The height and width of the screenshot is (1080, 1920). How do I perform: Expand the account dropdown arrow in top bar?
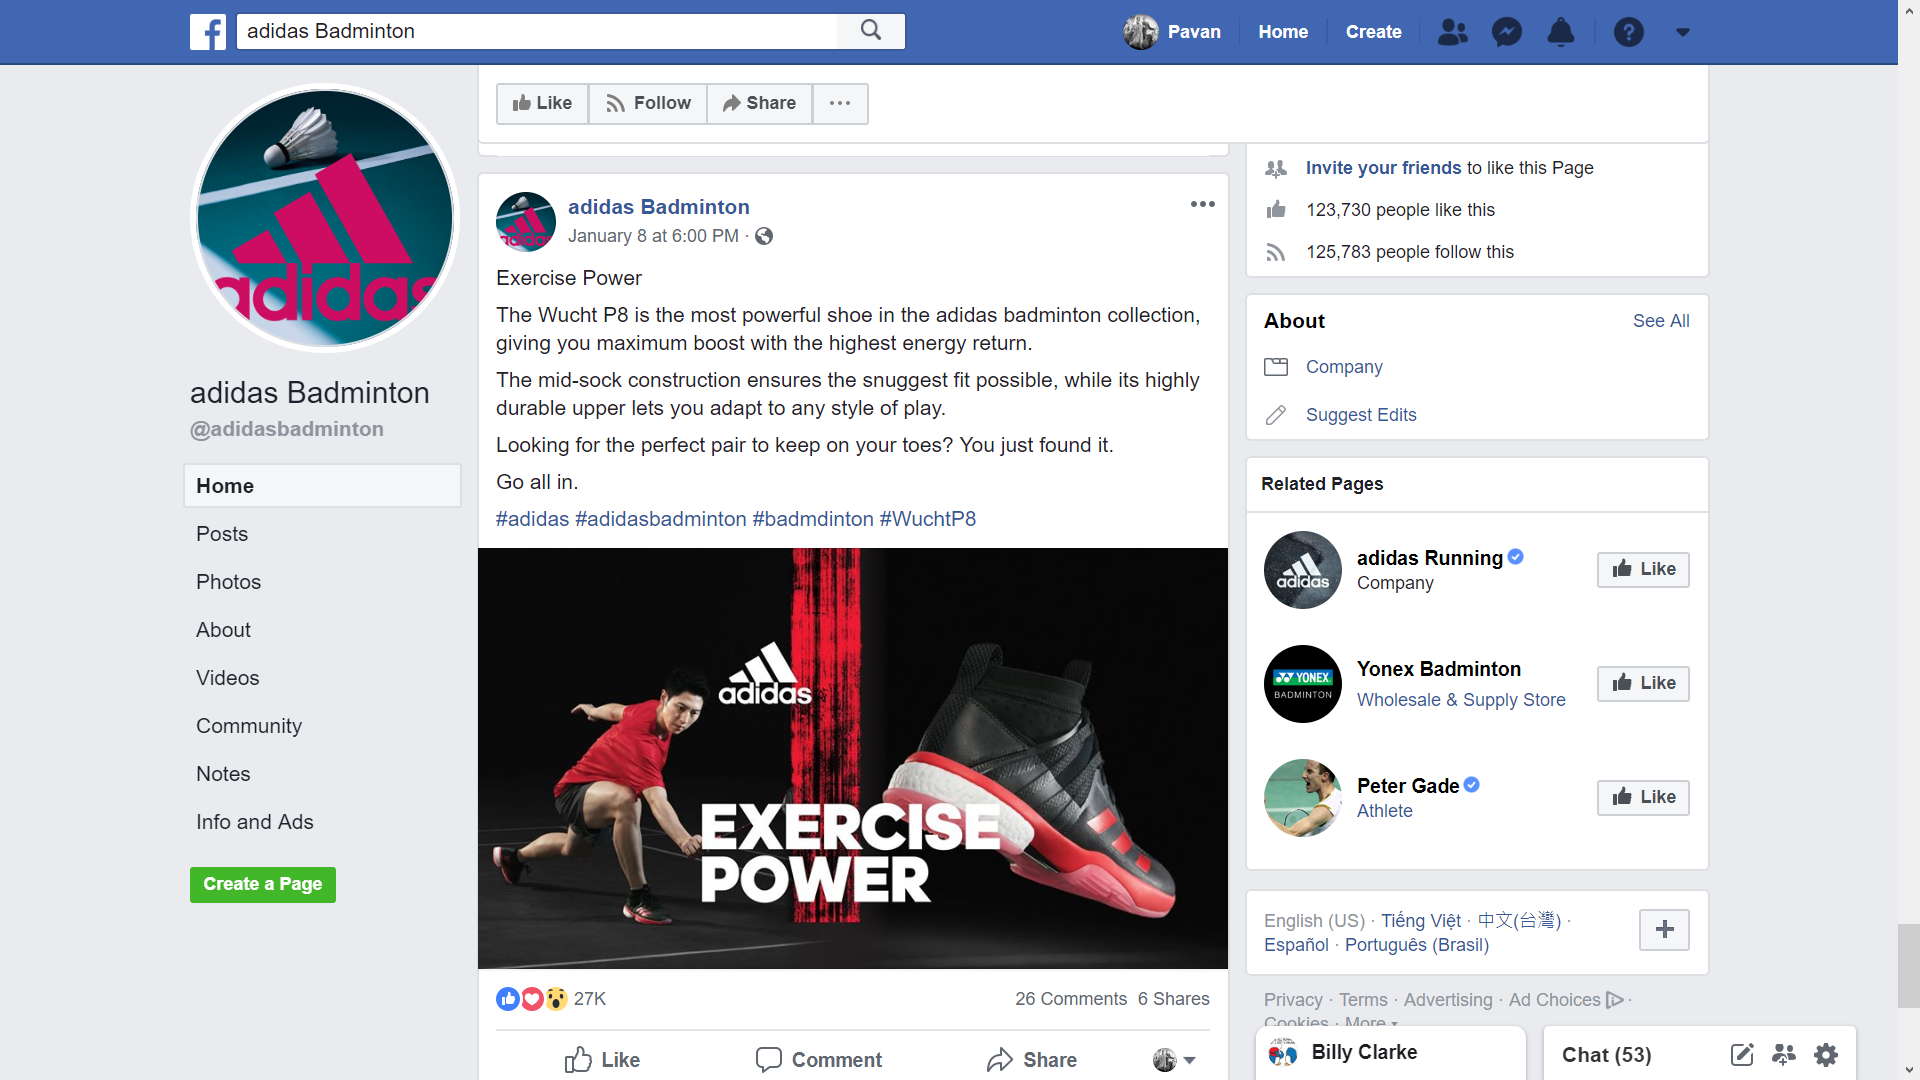pyautogui.click(x=1683, y=32)
